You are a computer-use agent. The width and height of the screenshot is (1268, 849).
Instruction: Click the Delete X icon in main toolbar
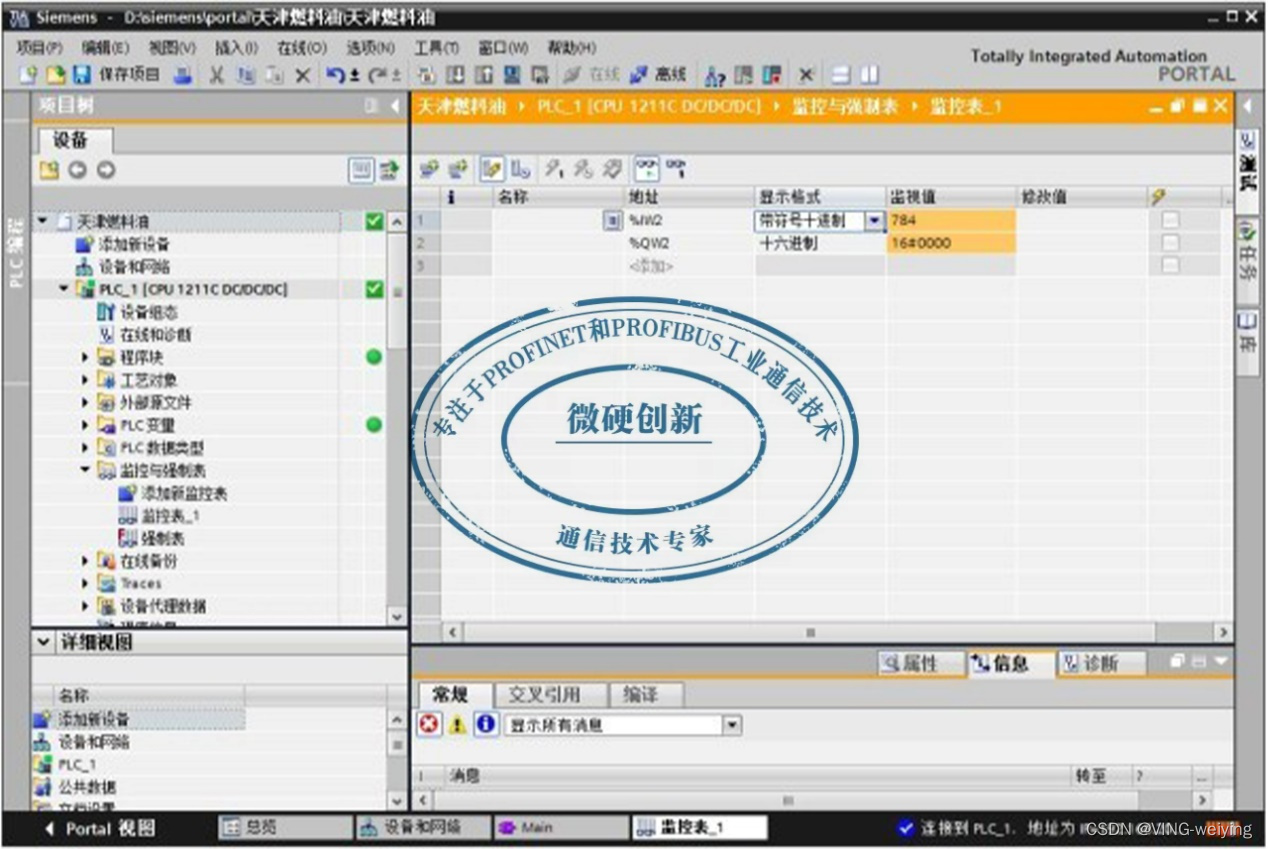point(302,75)
